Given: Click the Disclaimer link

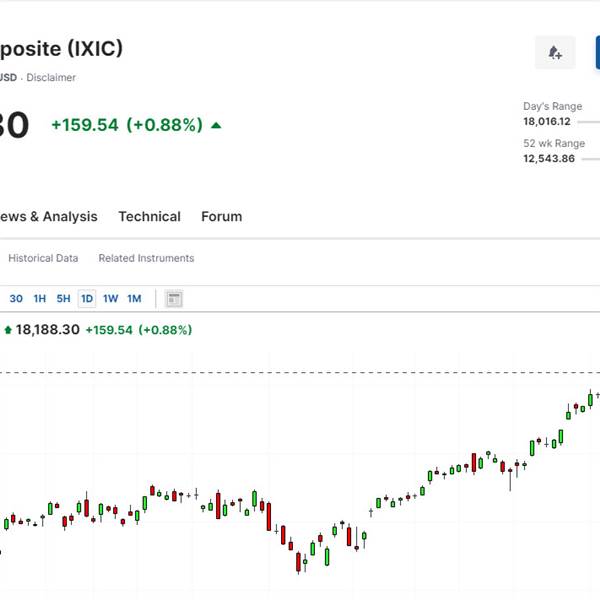Looking at the screenshot, I should click(50, 77).
